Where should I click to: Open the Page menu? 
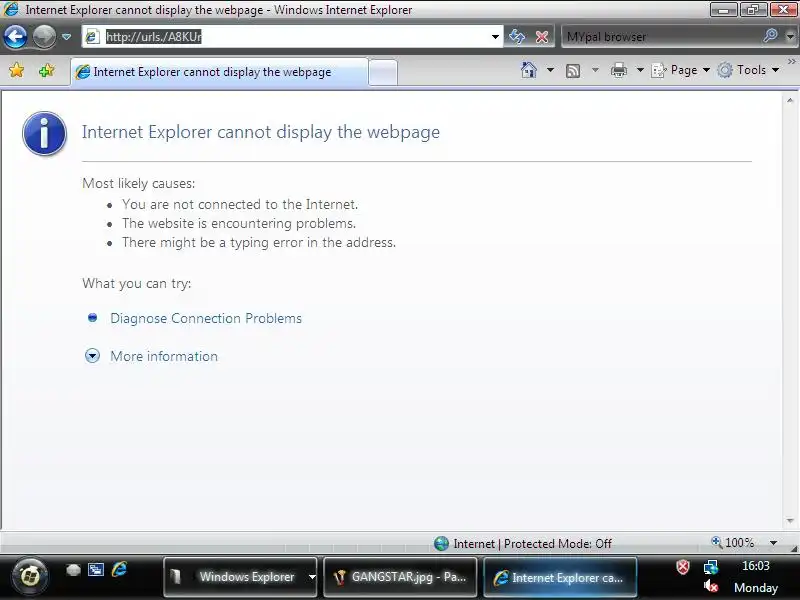click(x=681, y=70)
